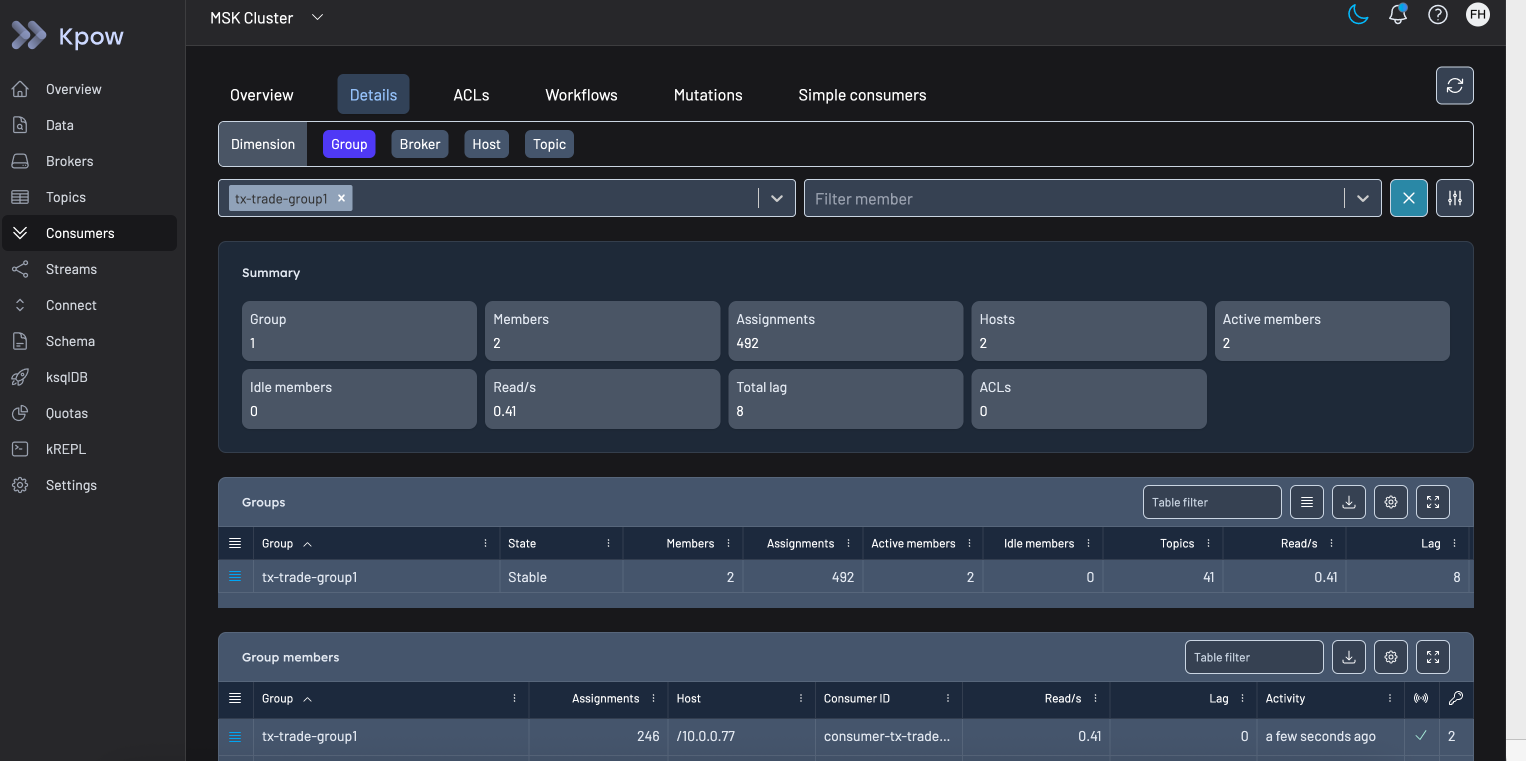Click the Group members Table filter field
The image size is (1526, 761).
(x=1254, y=657)
